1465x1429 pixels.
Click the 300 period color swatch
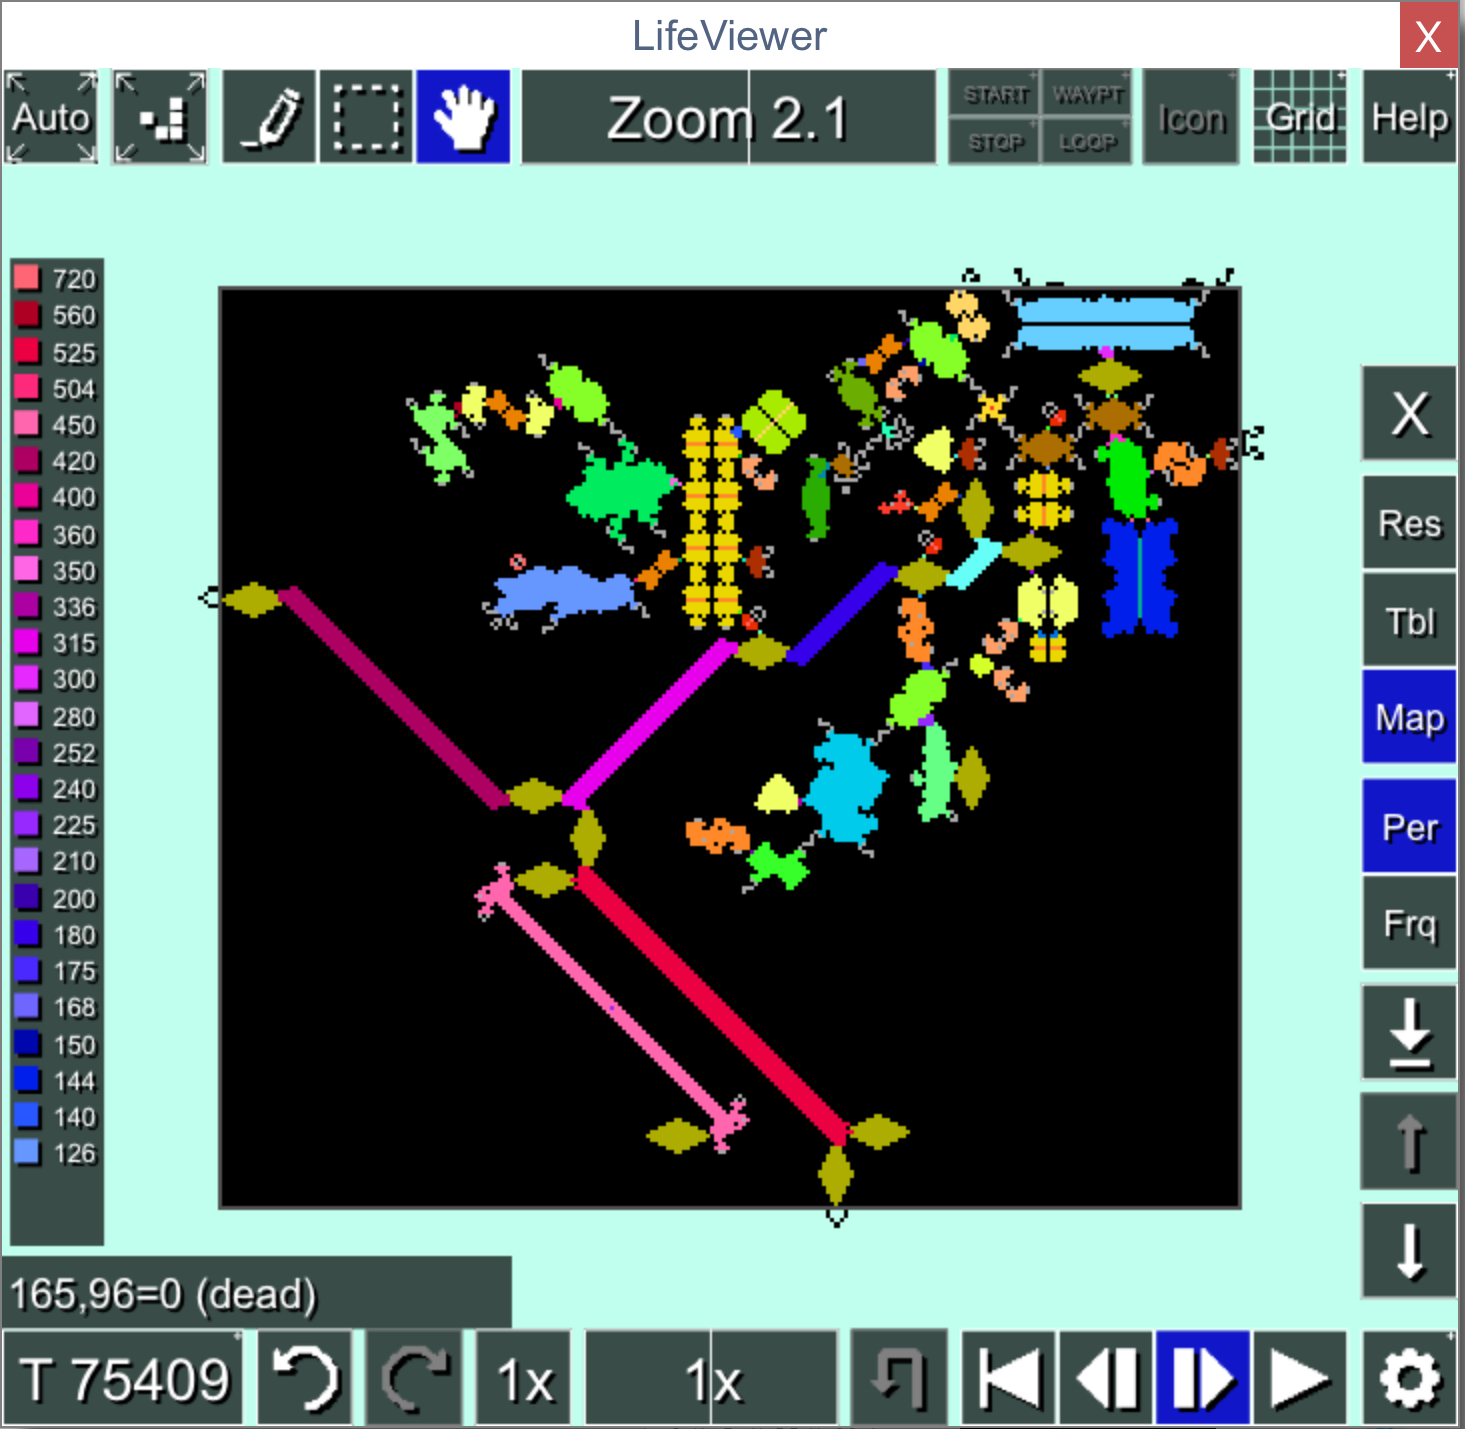click(x=27, y=679)
